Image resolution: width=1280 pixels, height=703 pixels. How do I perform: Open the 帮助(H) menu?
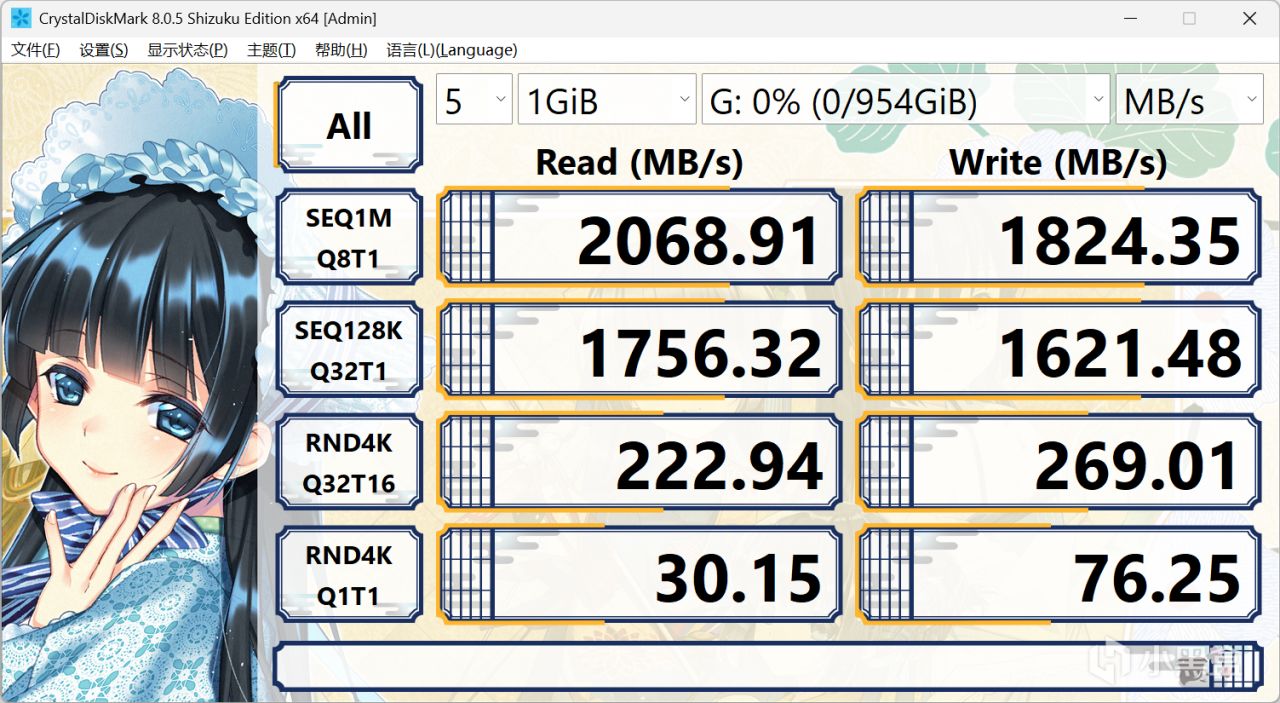tap(341, 50)
